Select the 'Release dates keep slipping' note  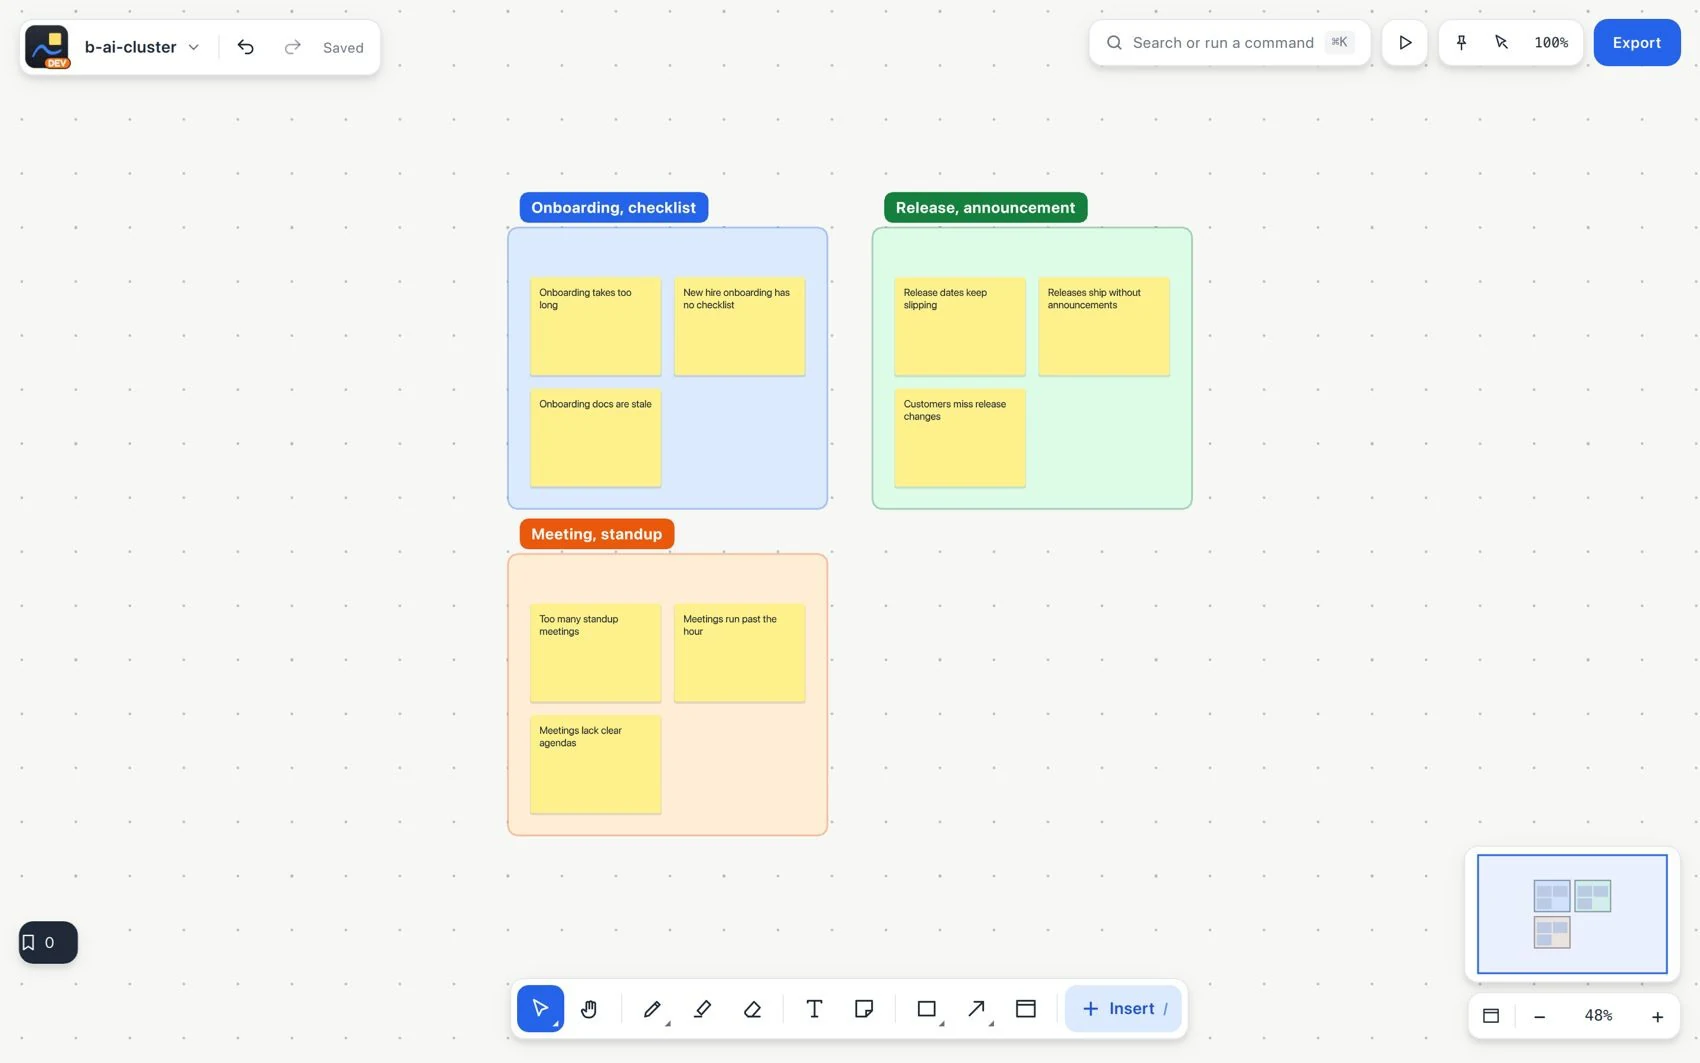click(960, 326)
